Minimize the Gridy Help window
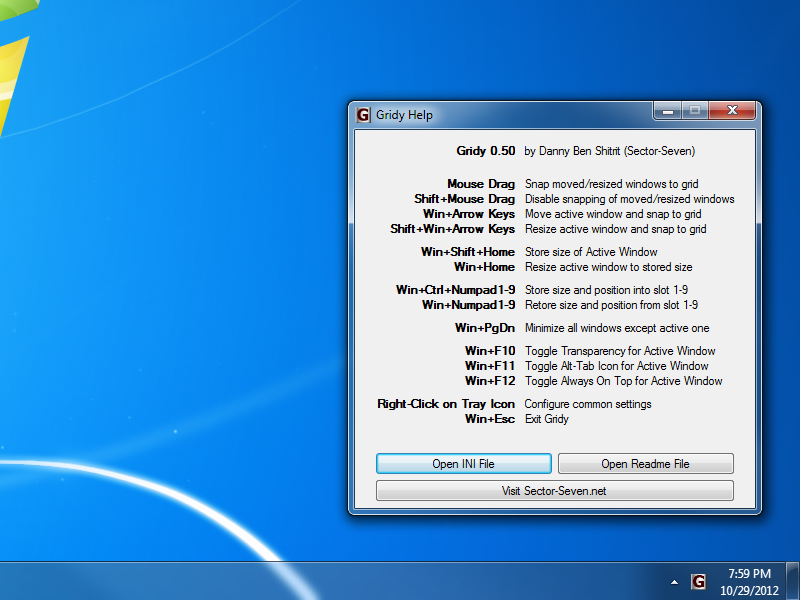Image resolution: width=800 pixels, height=600 pixels. tap(668, 111)
